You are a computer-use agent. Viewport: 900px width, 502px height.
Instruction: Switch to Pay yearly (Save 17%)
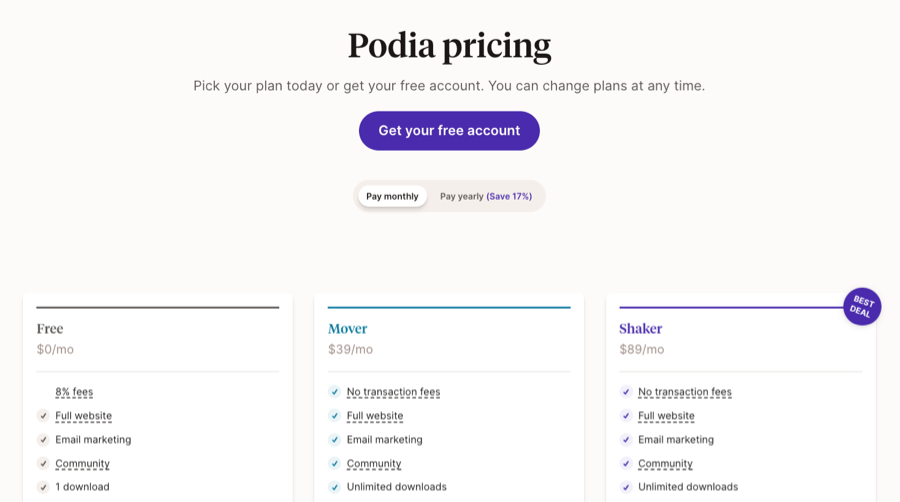(x=486, y=196)
